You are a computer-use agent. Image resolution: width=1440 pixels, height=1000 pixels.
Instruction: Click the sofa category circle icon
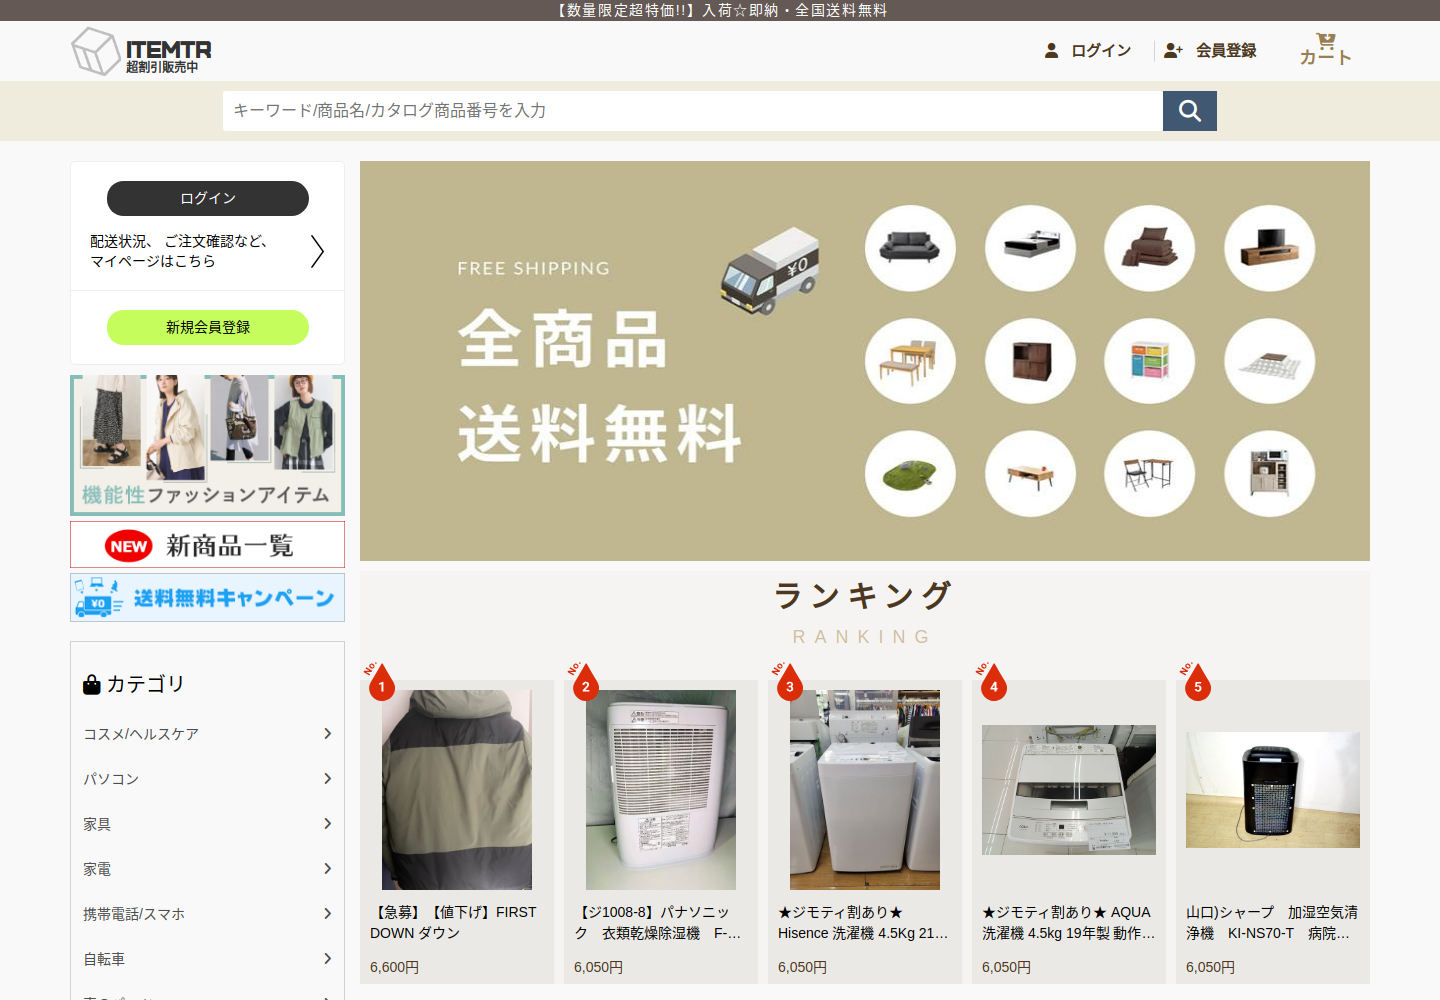pyautogui.click(x=910, y=248)
